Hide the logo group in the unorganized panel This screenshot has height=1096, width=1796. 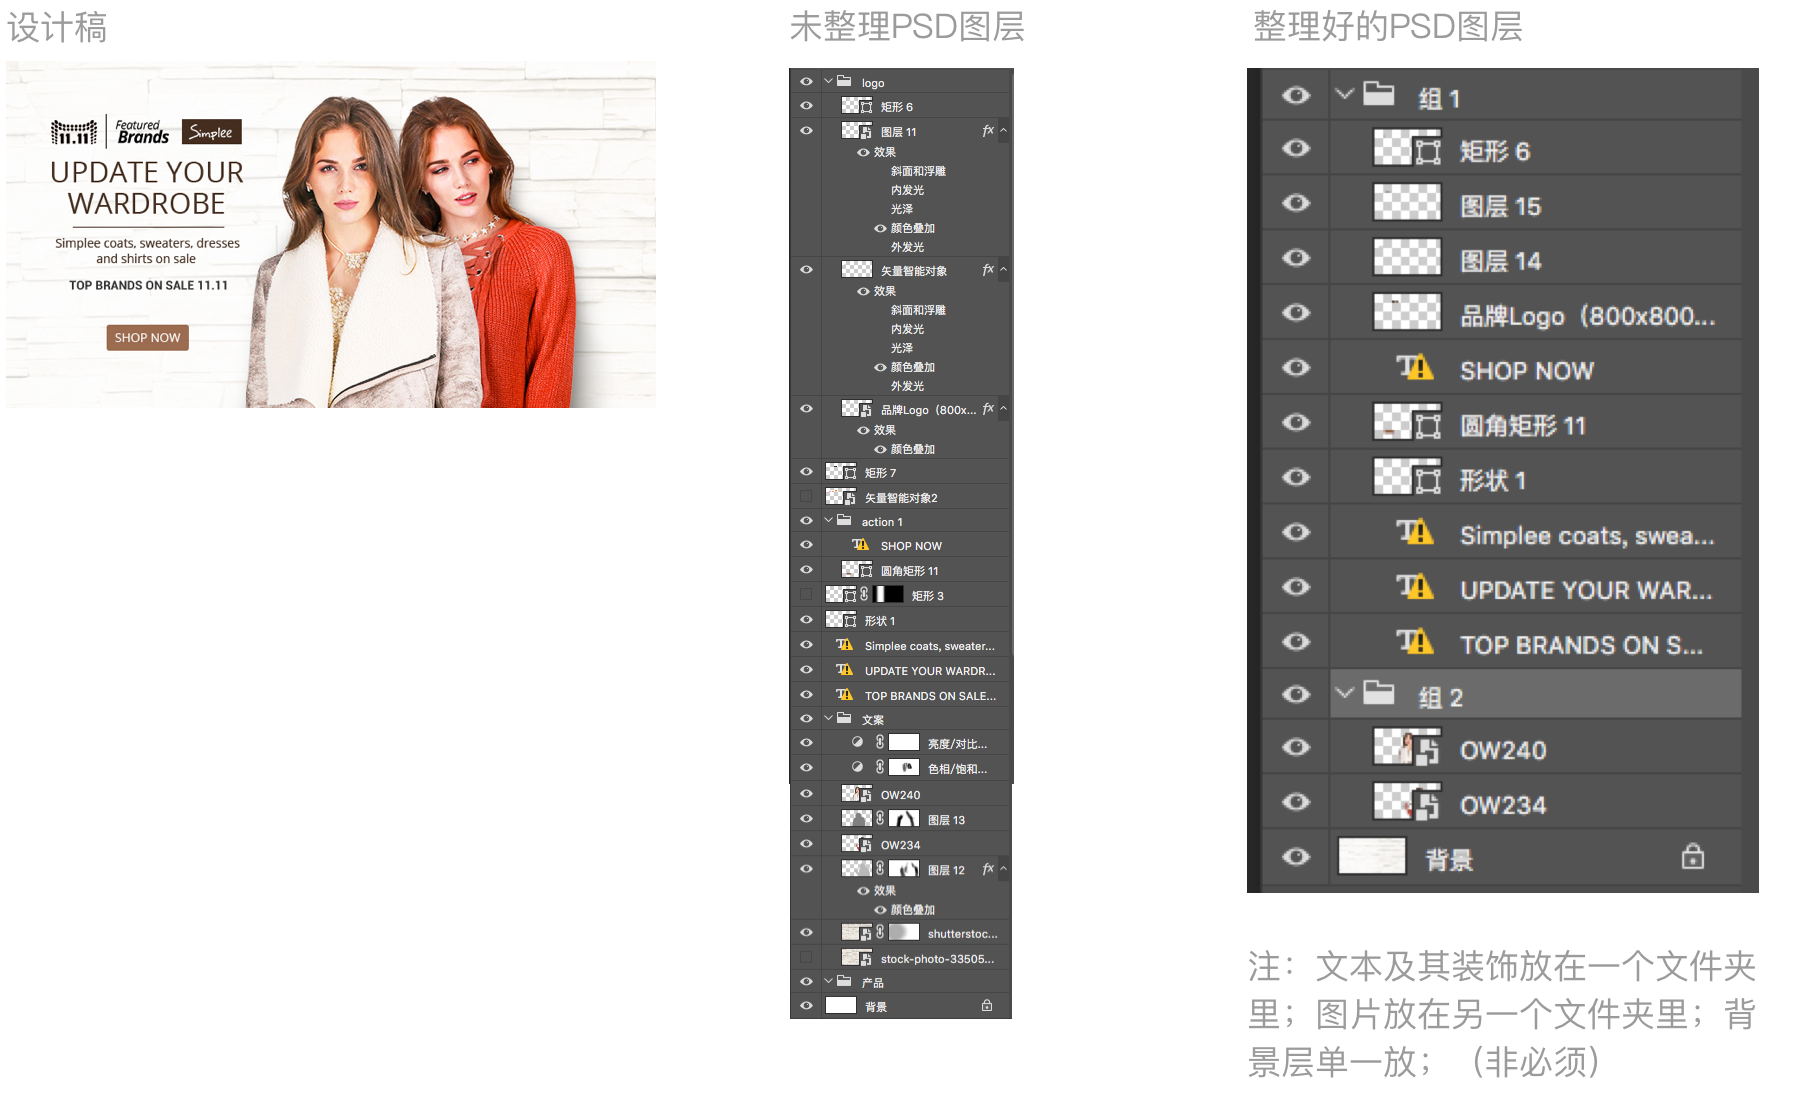[806, 82]
